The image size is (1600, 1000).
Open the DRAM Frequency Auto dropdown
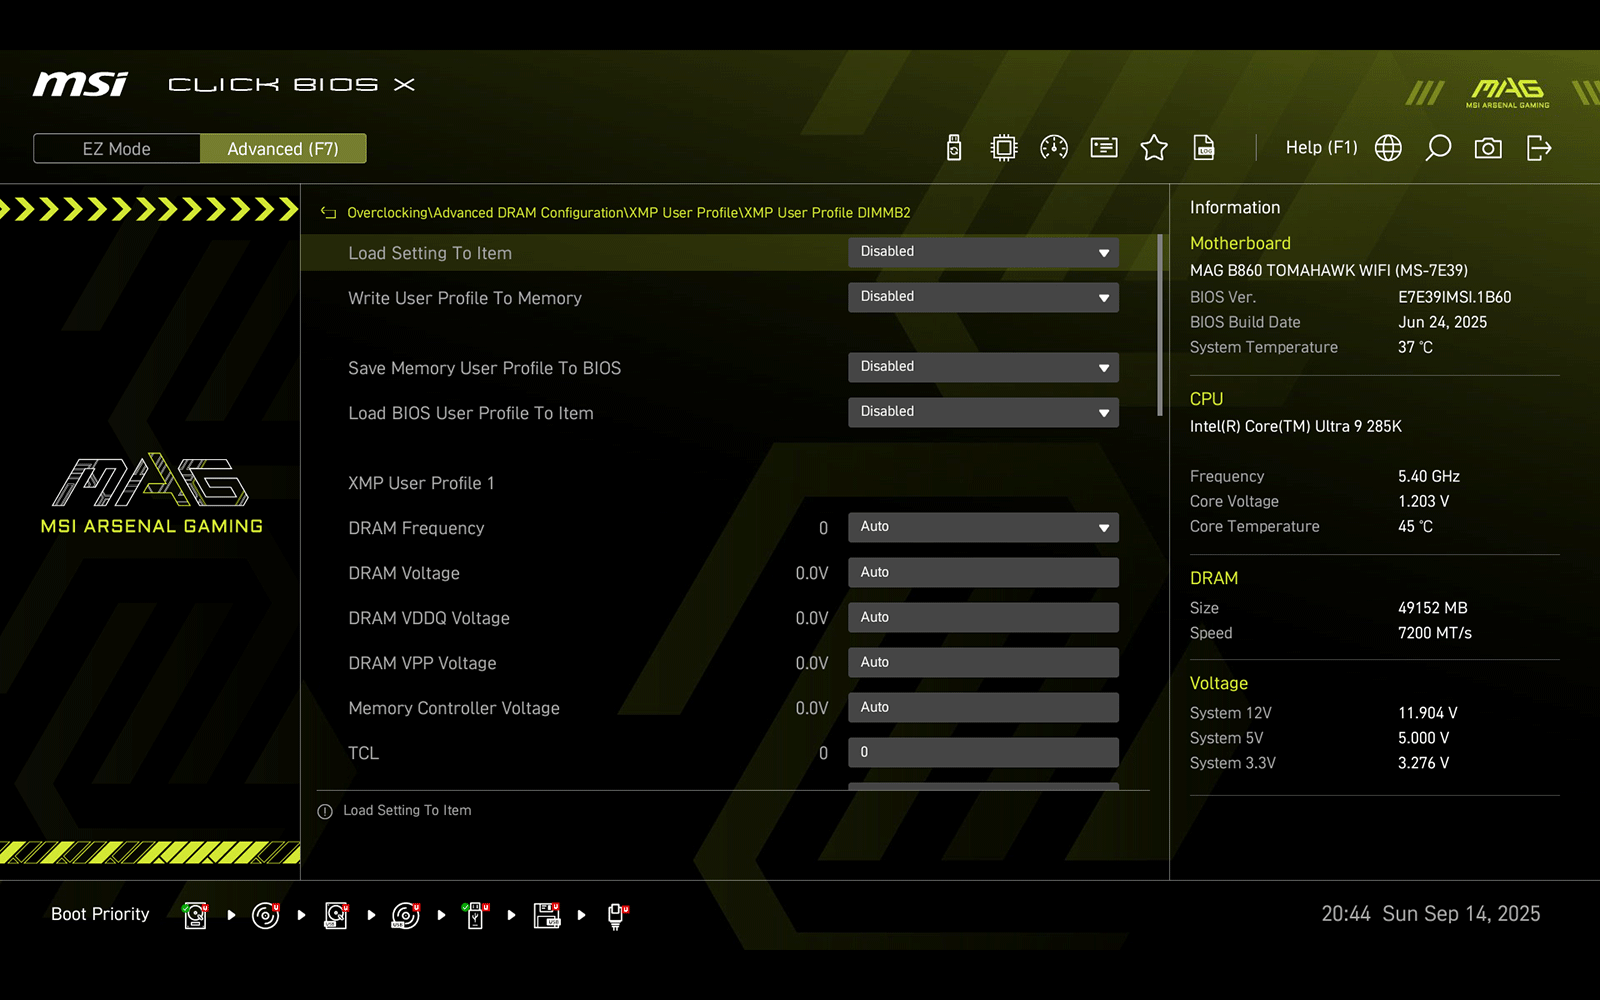tap(983, 527)
